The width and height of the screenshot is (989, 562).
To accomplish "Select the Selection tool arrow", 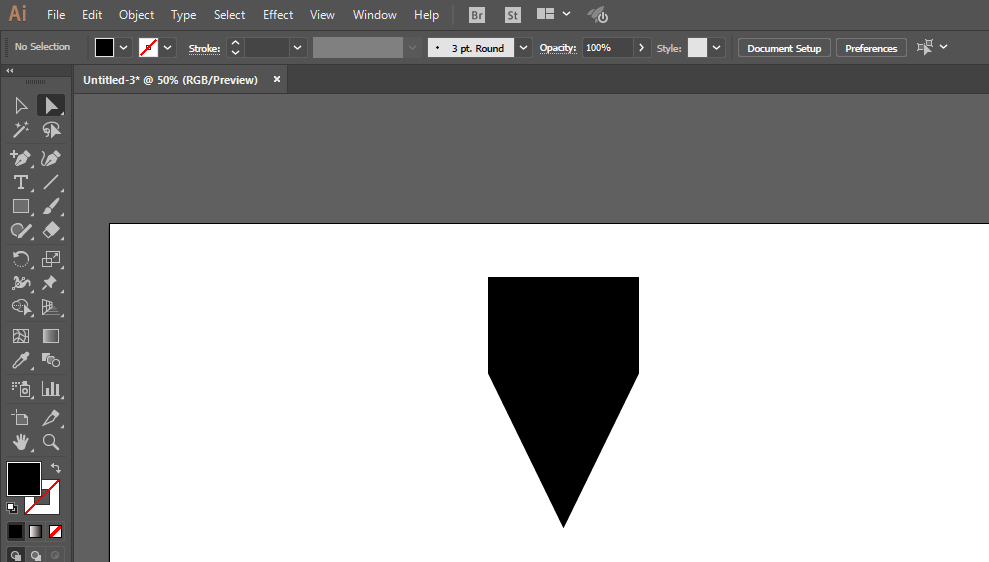I will coord(21,105).
